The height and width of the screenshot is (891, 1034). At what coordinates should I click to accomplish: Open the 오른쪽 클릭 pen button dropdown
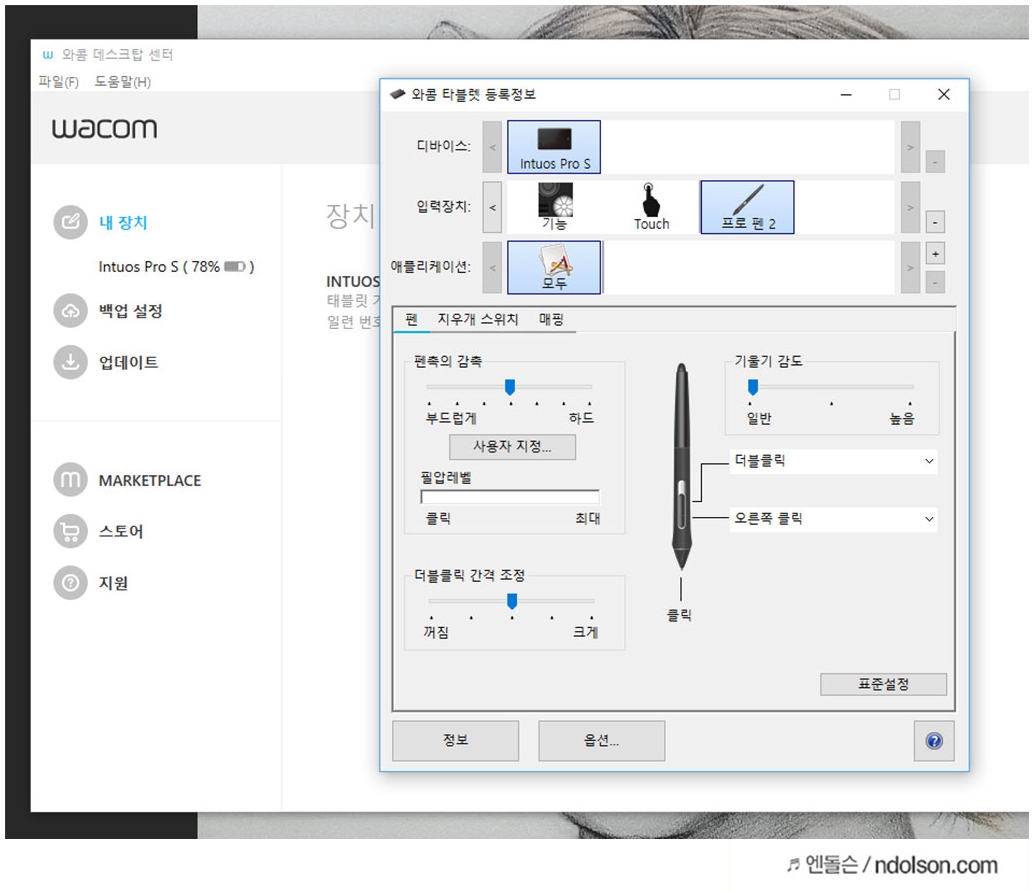(834, 519)
